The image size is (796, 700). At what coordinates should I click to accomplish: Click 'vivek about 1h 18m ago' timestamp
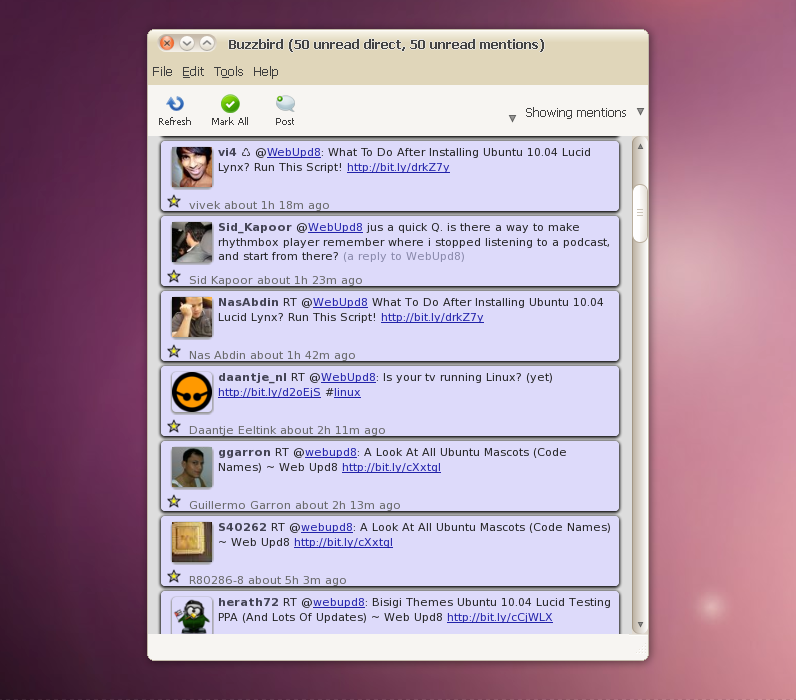[259, 205]
